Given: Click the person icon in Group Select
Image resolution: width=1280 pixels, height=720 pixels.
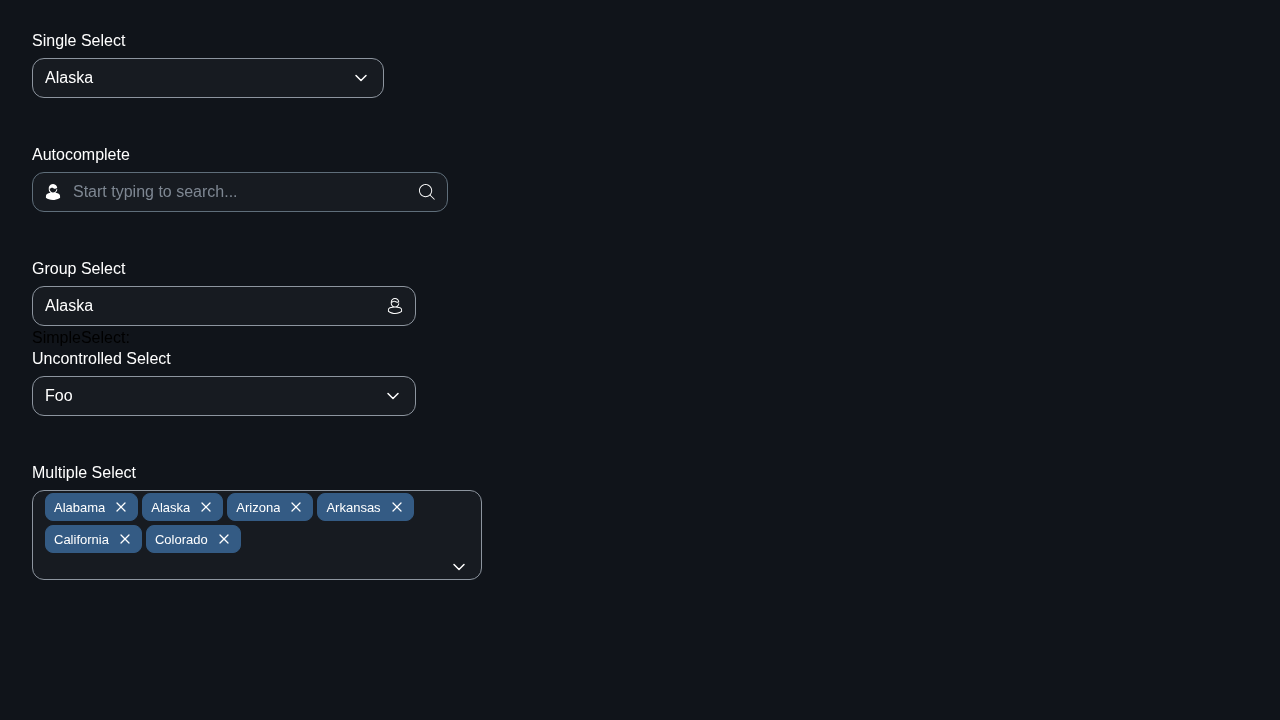Looking at the screenshot, I should point(395,306).
